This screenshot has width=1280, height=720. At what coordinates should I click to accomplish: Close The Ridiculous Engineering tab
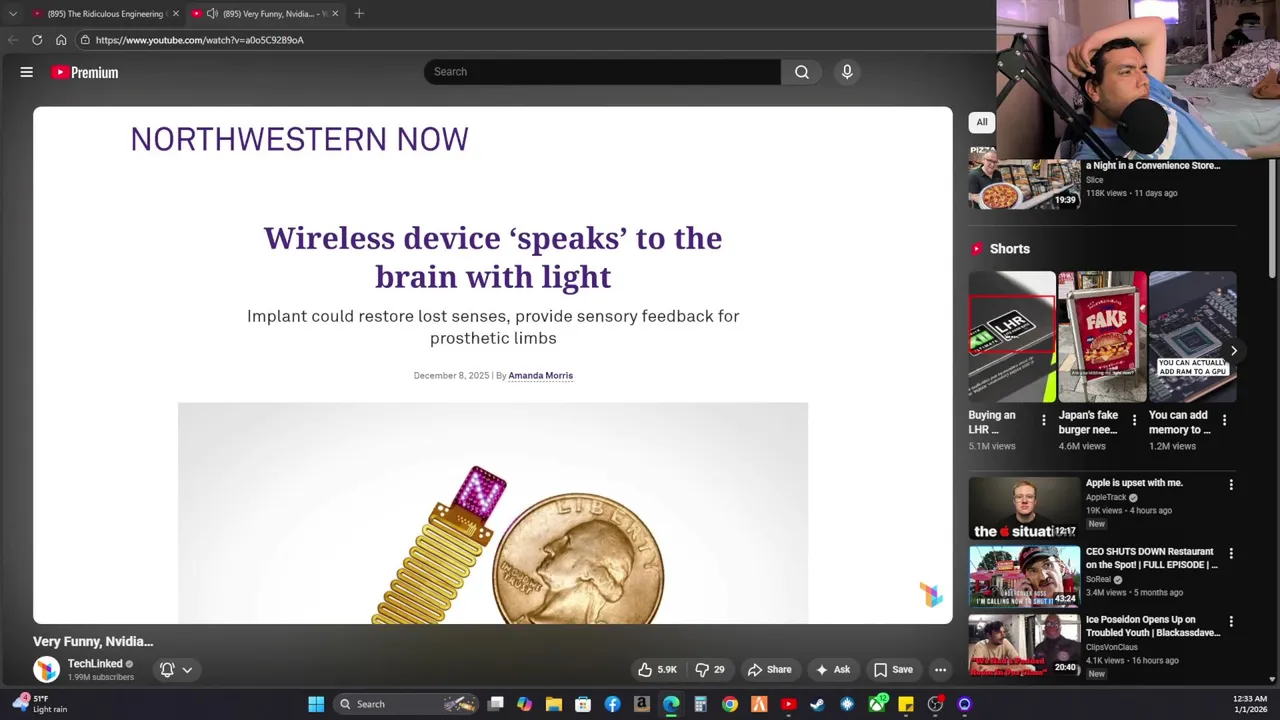tap(175, 13)
